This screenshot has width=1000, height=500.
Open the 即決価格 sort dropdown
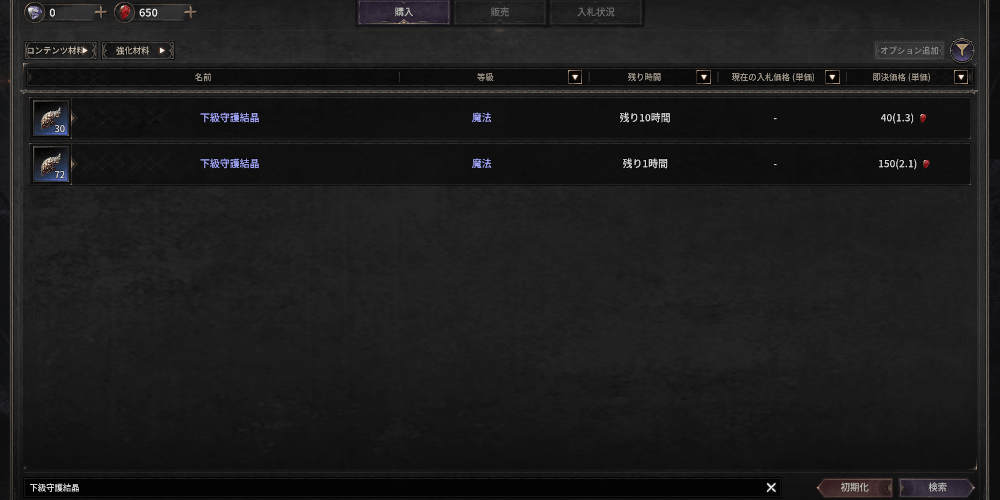click(961, 77)
